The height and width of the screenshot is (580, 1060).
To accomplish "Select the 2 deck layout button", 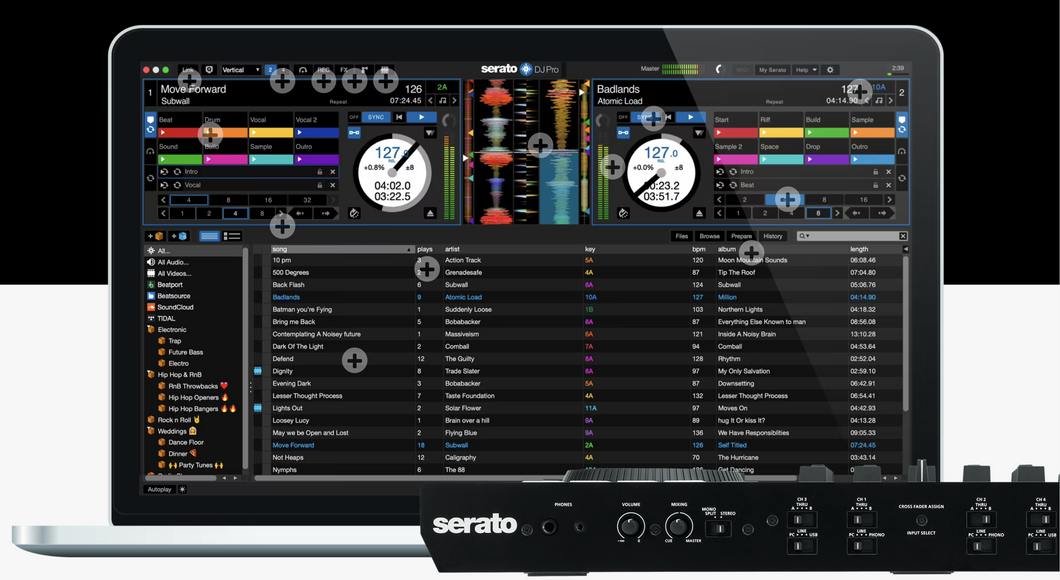I will [270, 70].
